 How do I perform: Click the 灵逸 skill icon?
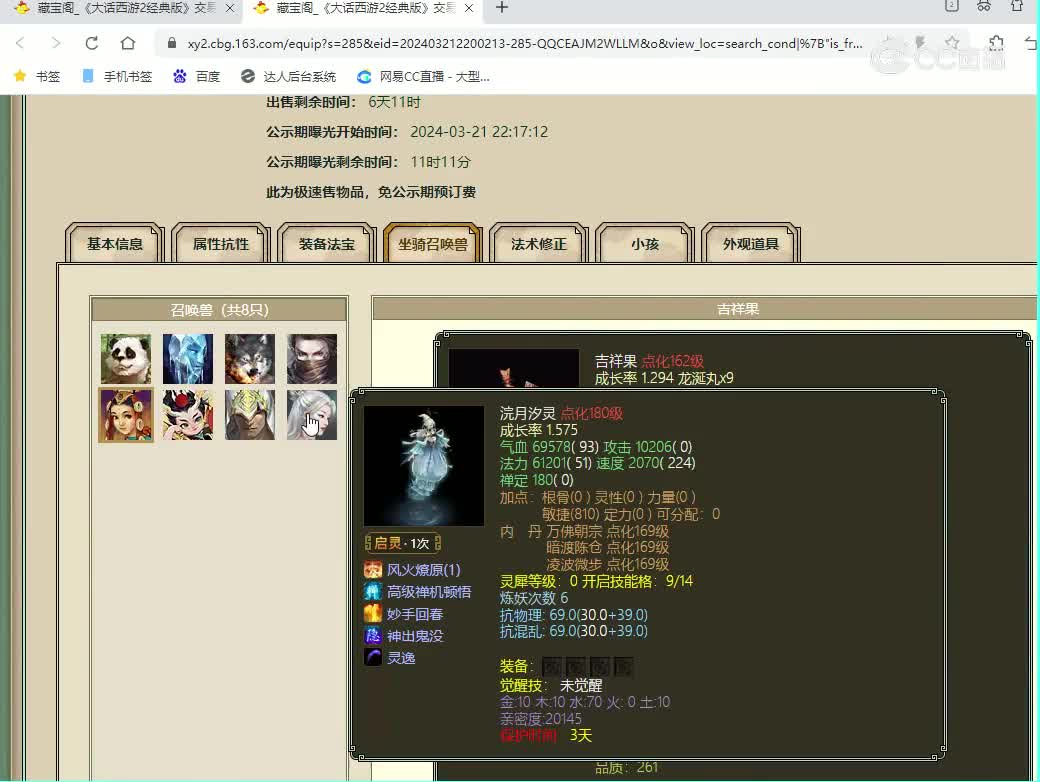point(373,657)
